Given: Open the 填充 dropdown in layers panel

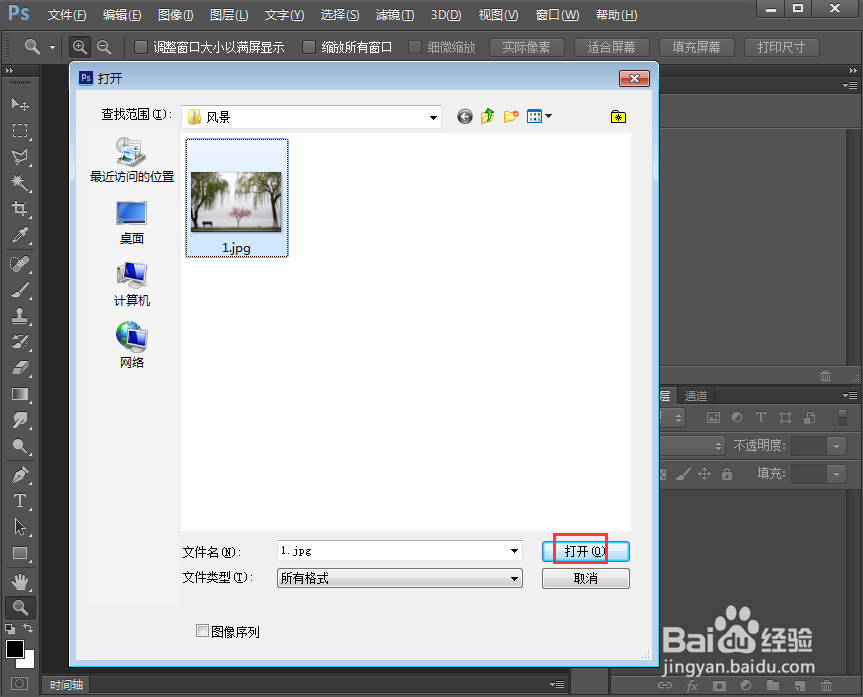Looking at the screenshot, I should (837, 473).
